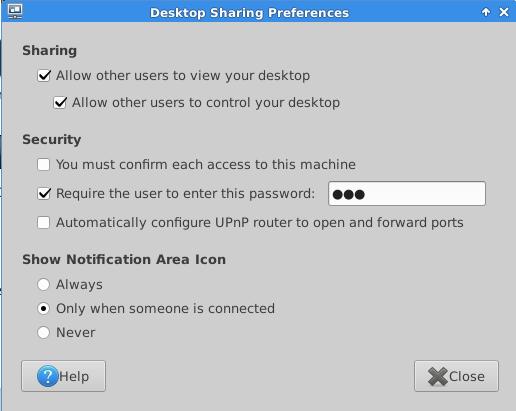
Task: Disable Allow other users to view your desktop
Action: coord(44,75)
